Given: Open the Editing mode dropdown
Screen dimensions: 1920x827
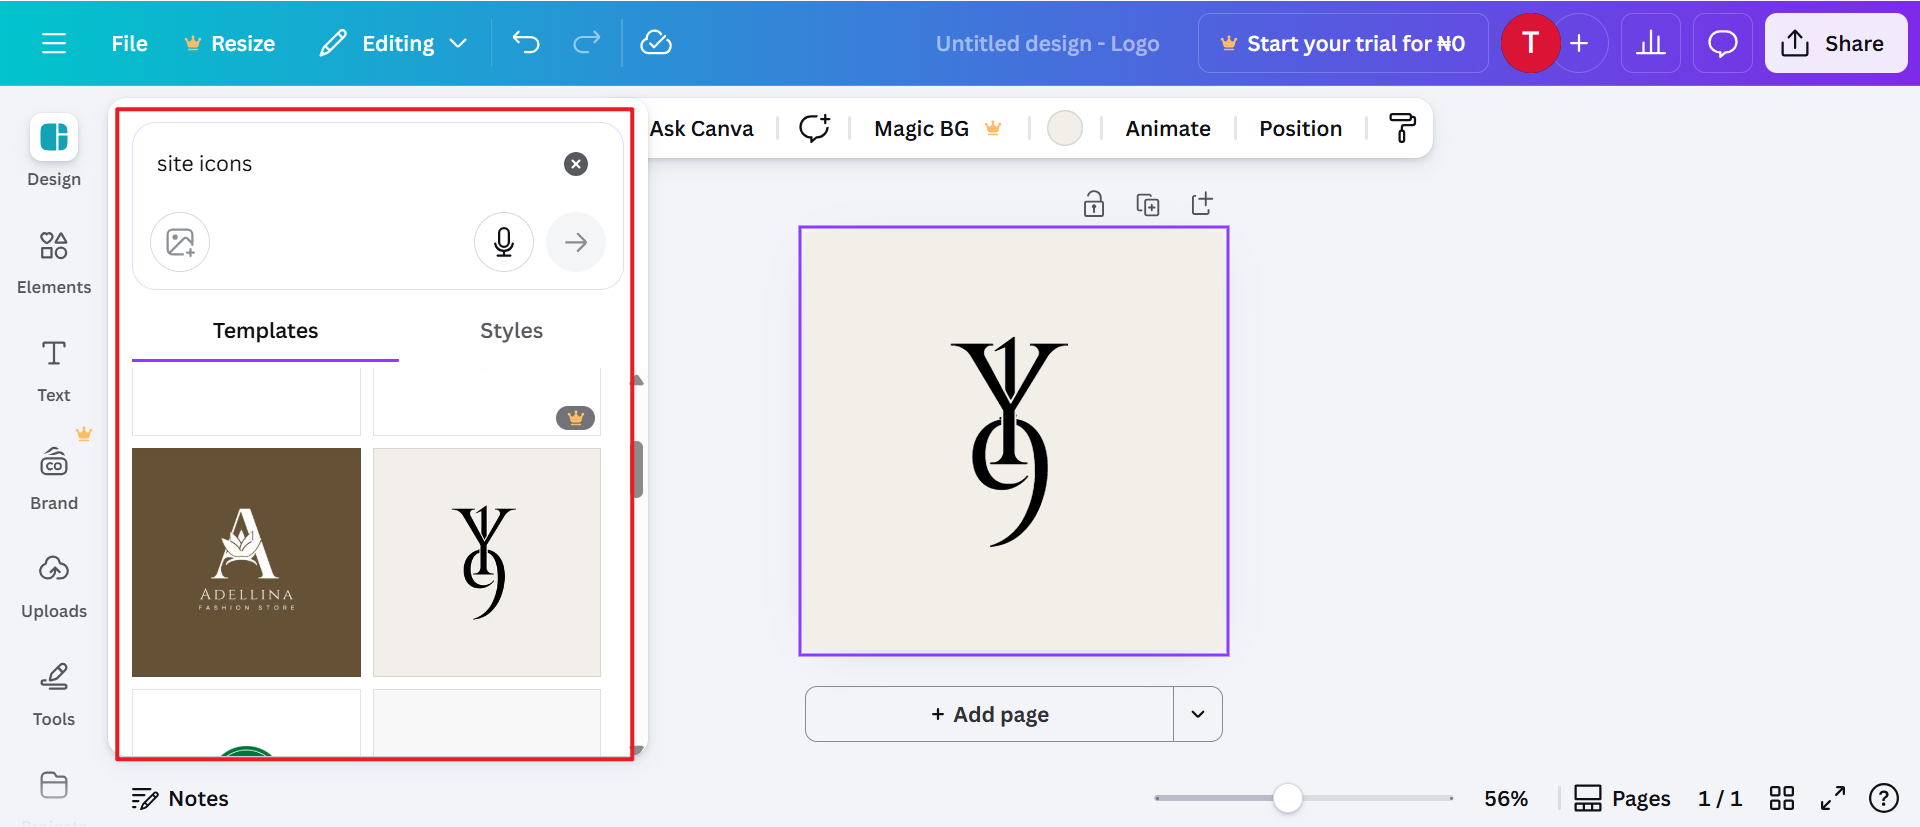Looking at the screenshot, I should [x=394, y=43].
